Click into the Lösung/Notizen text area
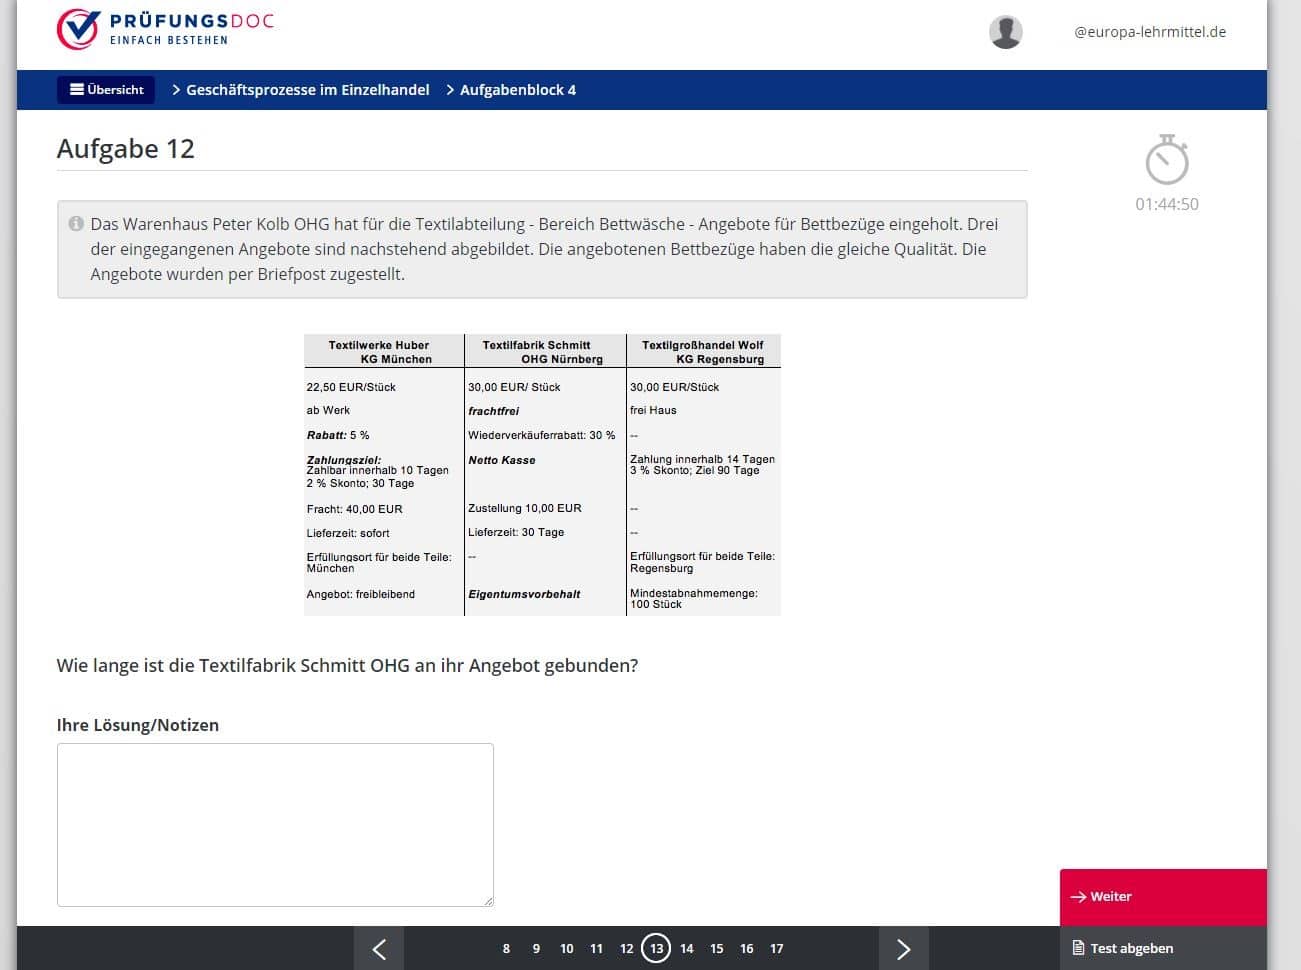Screen dimensions: 1301x970 click(275, 824)
